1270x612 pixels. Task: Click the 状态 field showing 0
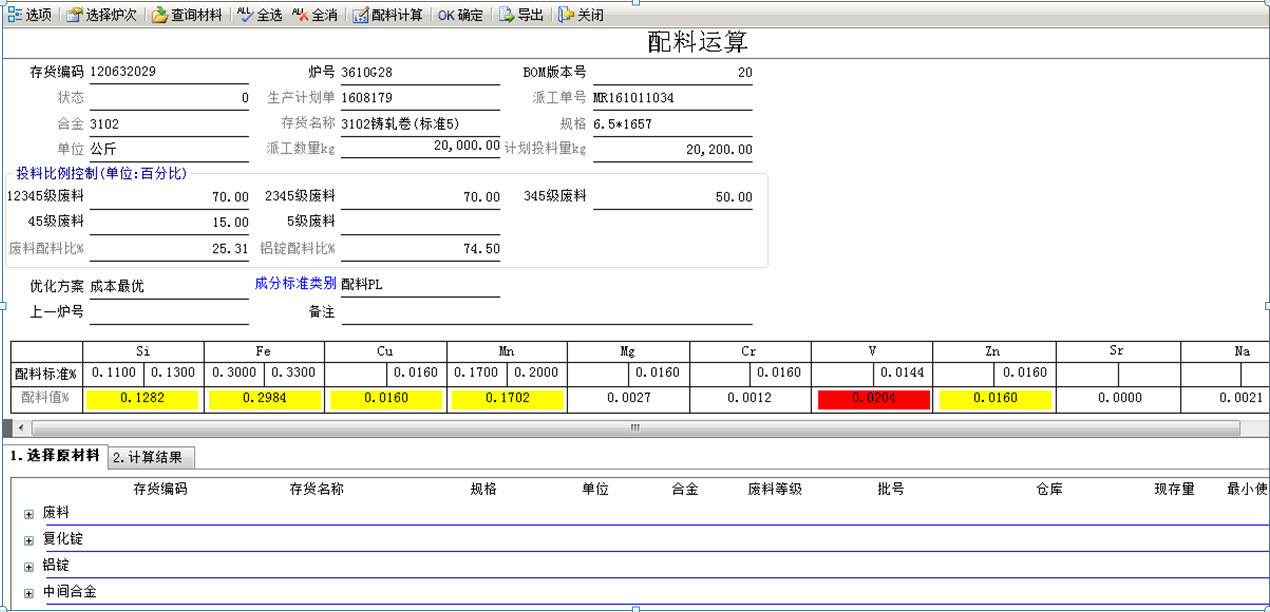(x=169, y=98)
